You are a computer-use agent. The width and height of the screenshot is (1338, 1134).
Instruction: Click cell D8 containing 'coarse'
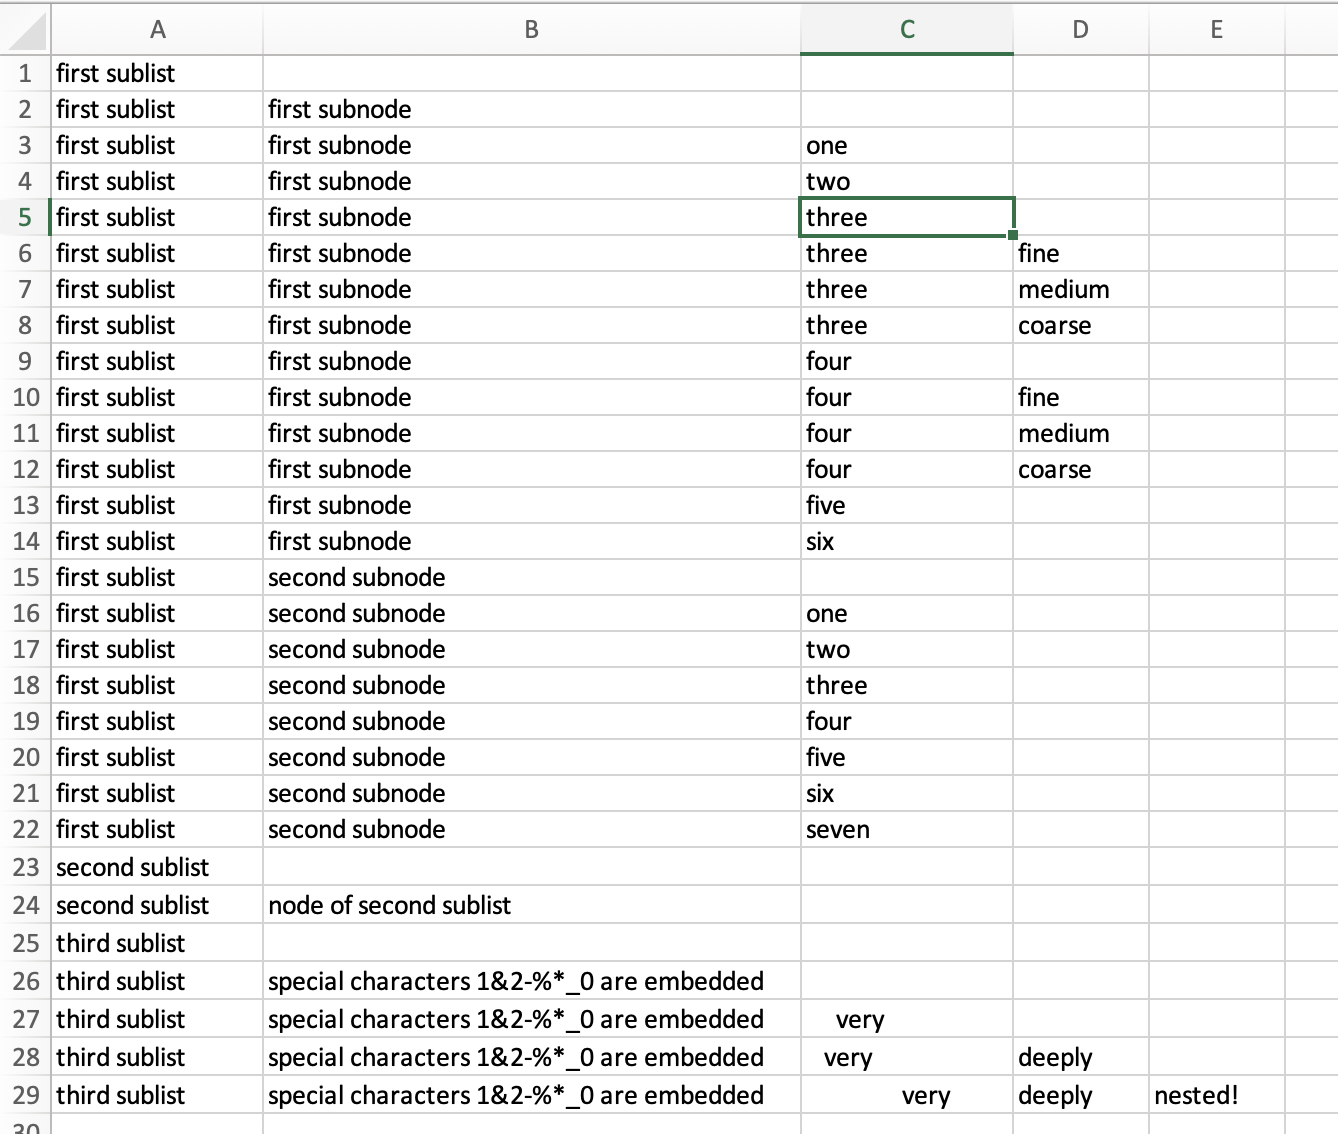tap(1081, 325)
